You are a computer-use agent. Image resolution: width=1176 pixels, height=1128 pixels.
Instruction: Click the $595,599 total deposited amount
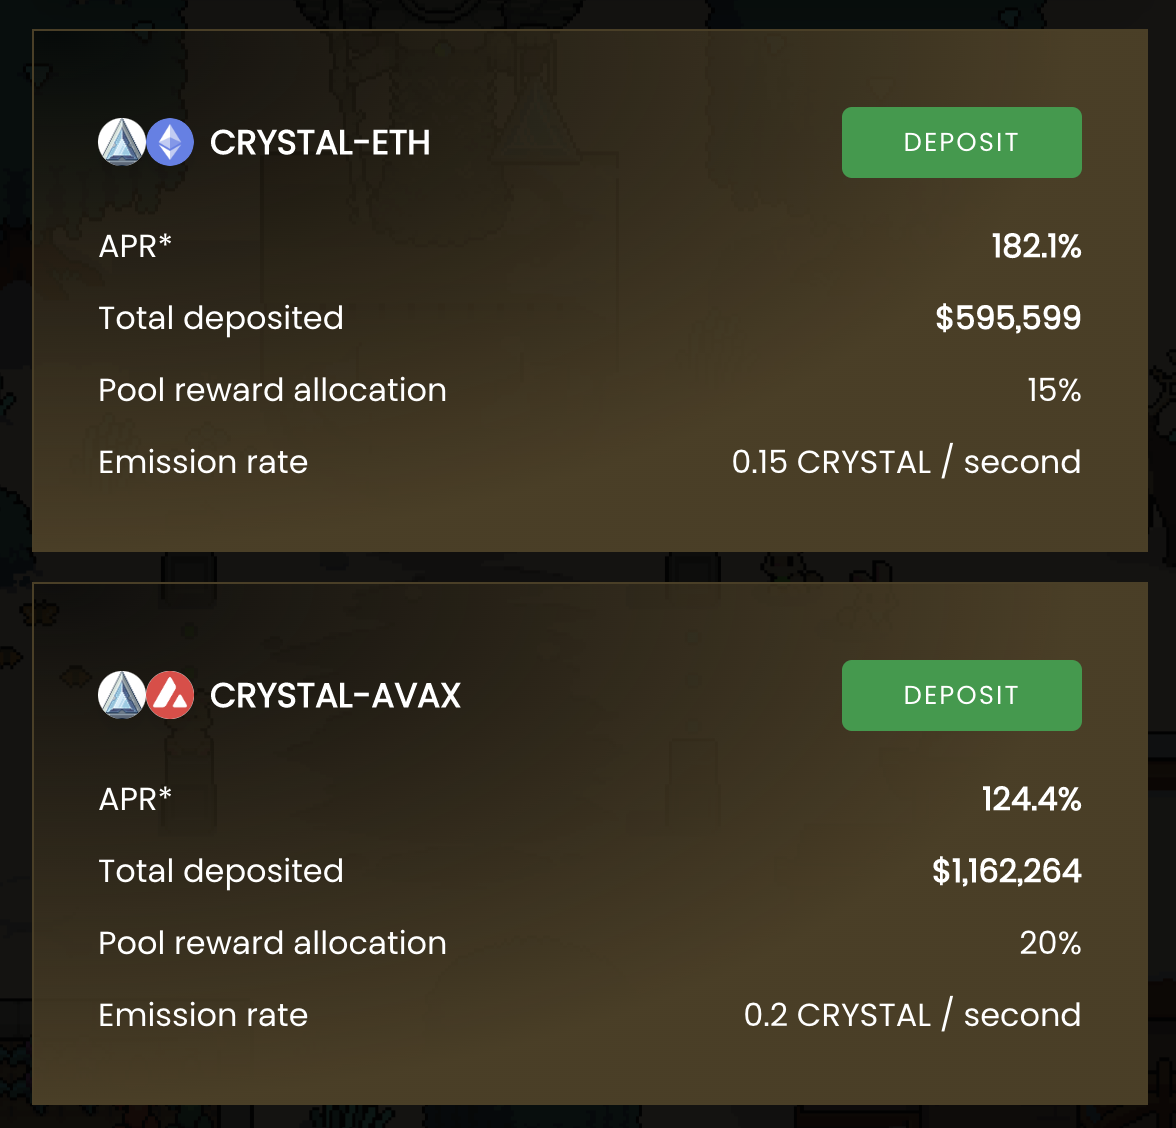click(x=1008, y=318)
